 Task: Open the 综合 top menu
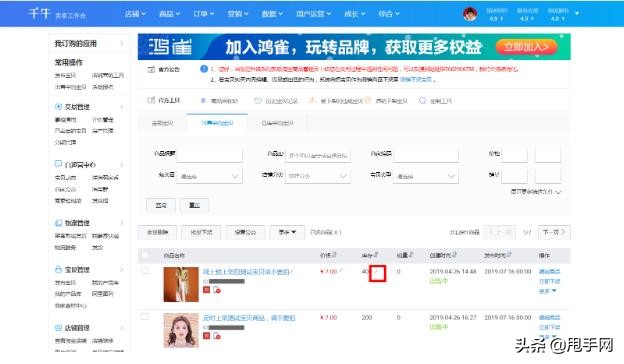(388, 14)
